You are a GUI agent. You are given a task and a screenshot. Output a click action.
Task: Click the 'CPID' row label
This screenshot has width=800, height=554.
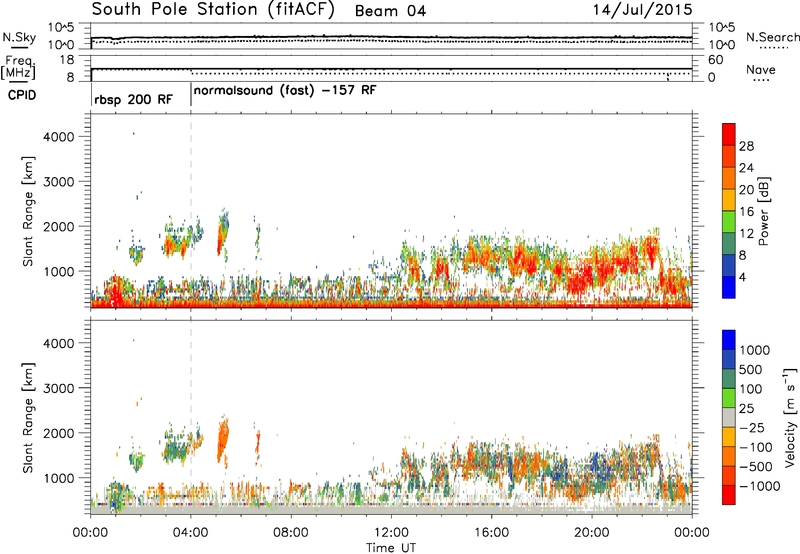pyautogui.click(x=22, y=95)
